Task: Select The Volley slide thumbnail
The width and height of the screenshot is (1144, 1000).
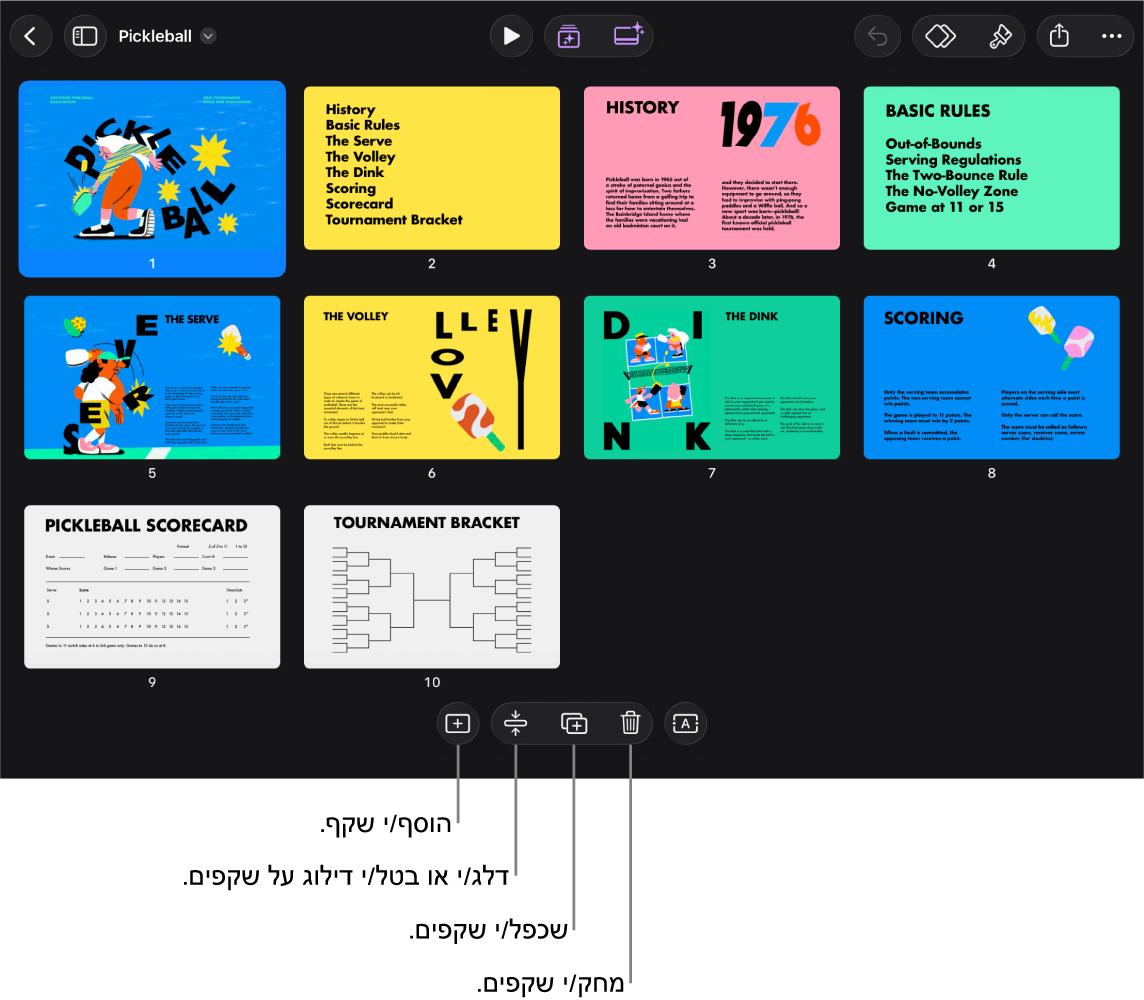Action: click(432, 377)
